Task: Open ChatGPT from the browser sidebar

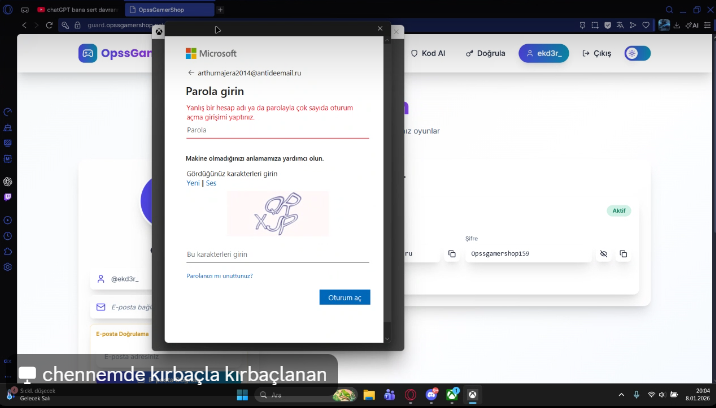Action: [8, 181]
